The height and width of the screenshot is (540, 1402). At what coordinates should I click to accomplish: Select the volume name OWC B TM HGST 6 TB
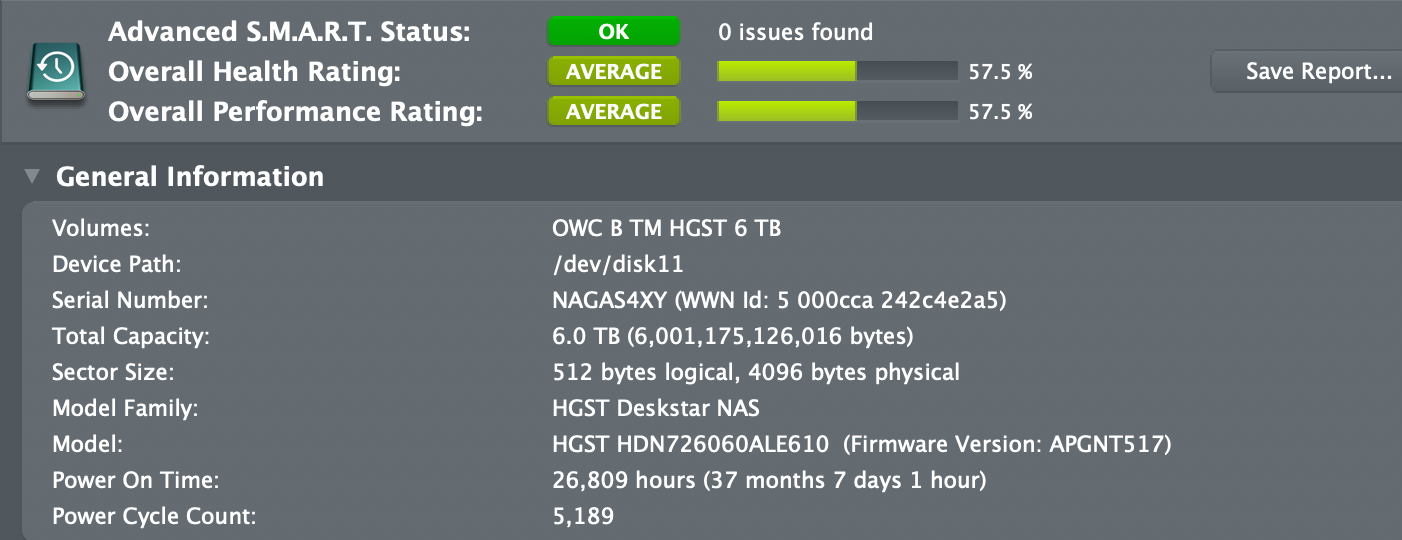tap(666, 229)
